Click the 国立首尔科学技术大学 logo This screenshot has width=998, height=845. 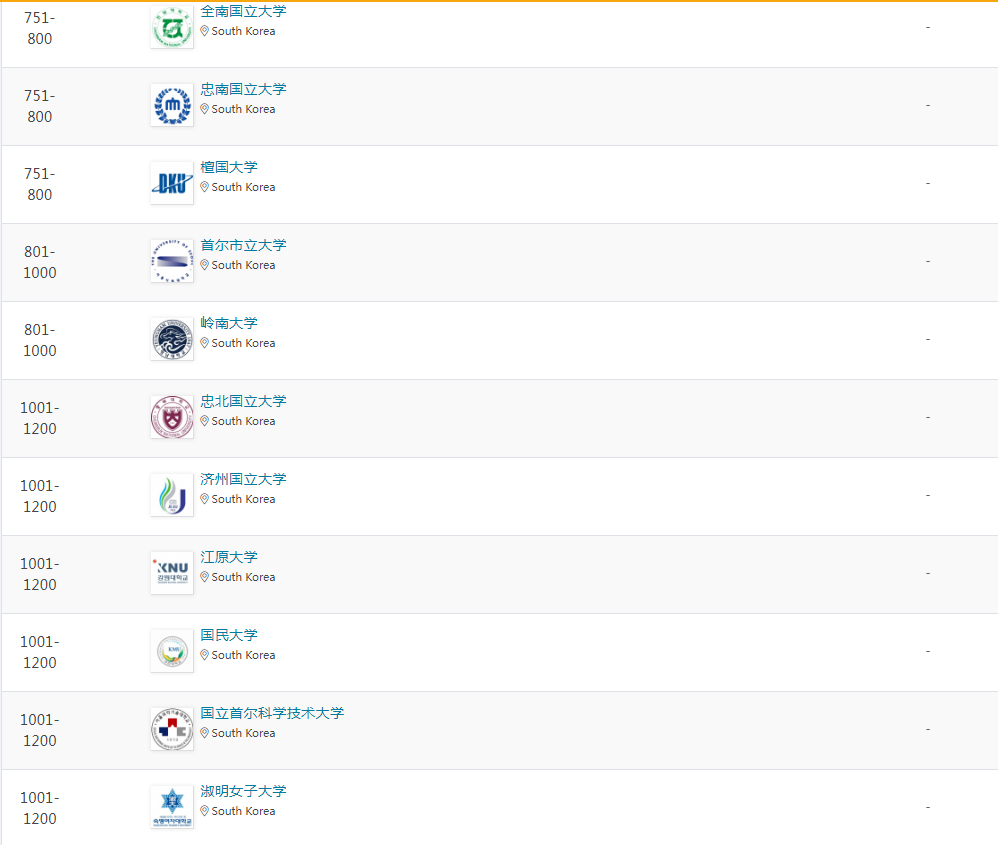[172, 728]
